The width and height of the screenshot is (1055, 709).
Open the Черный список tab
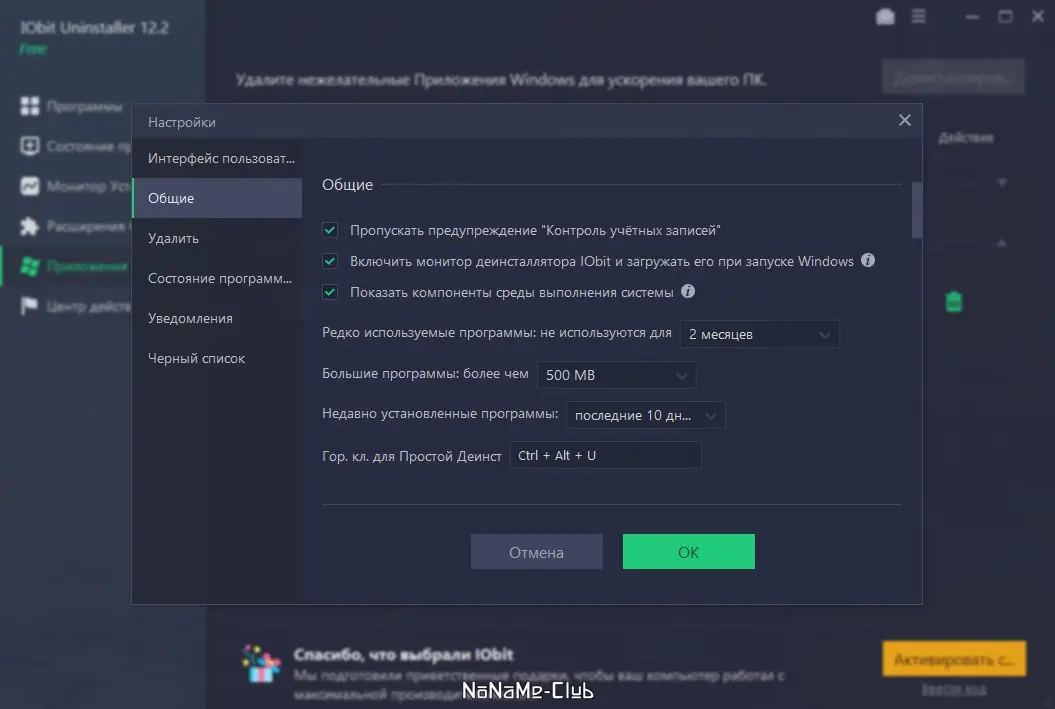217,359
